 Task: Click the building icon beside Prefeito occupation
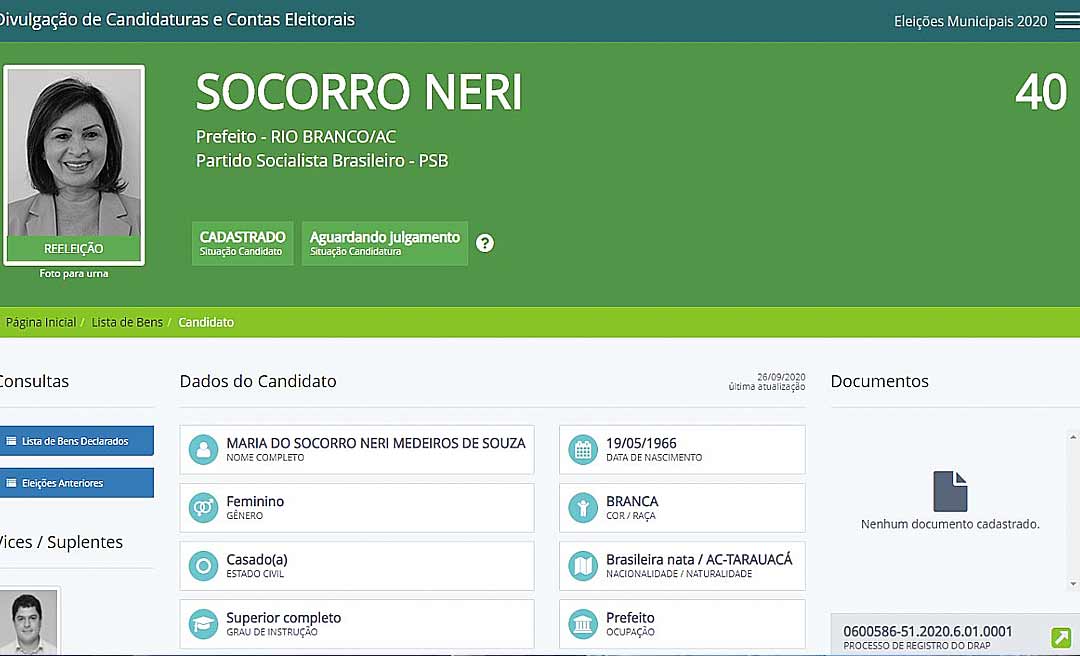pos(583,625)
